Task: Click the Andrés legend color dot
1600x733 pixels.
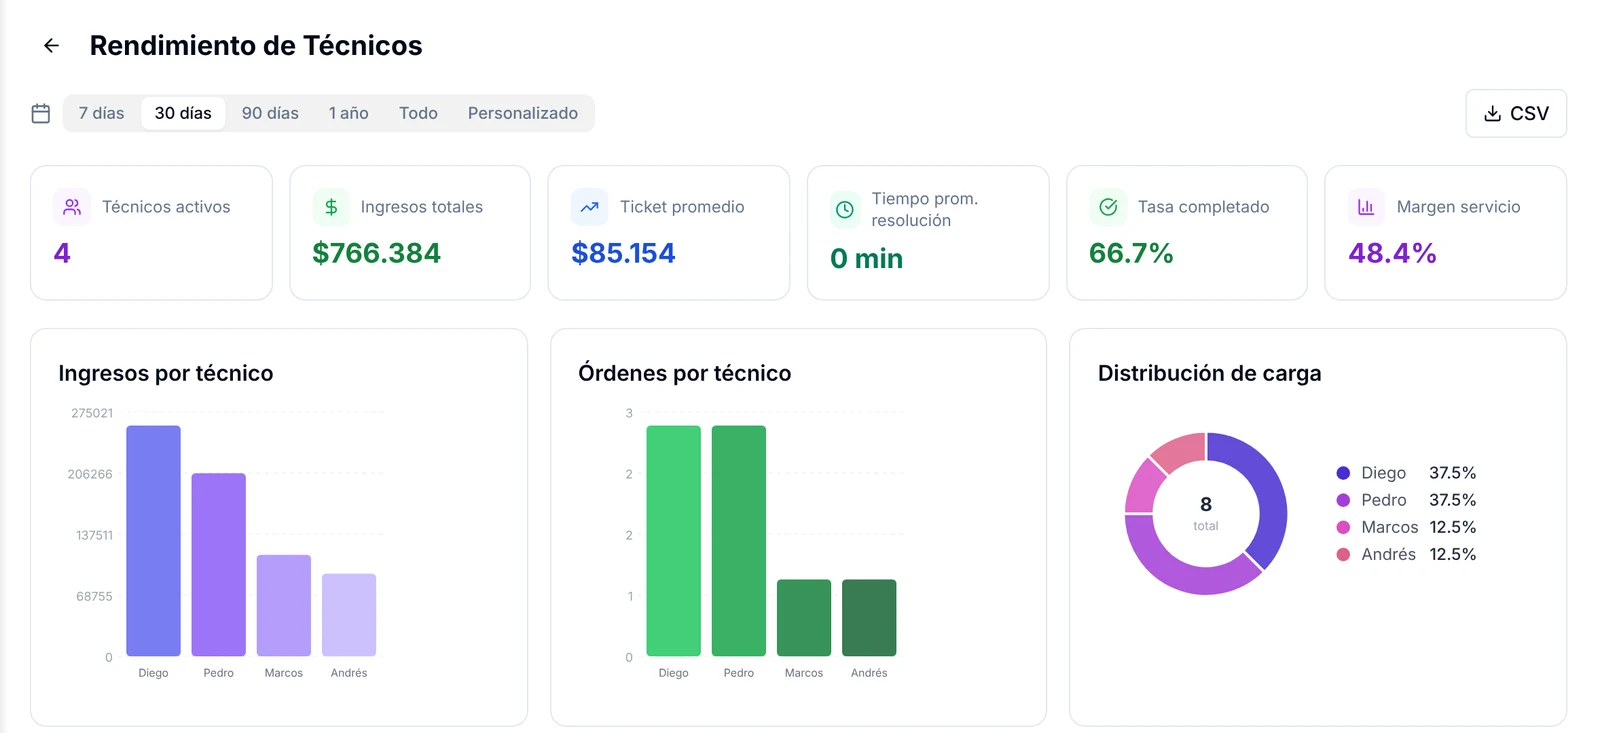Action: coord(1343,554)
